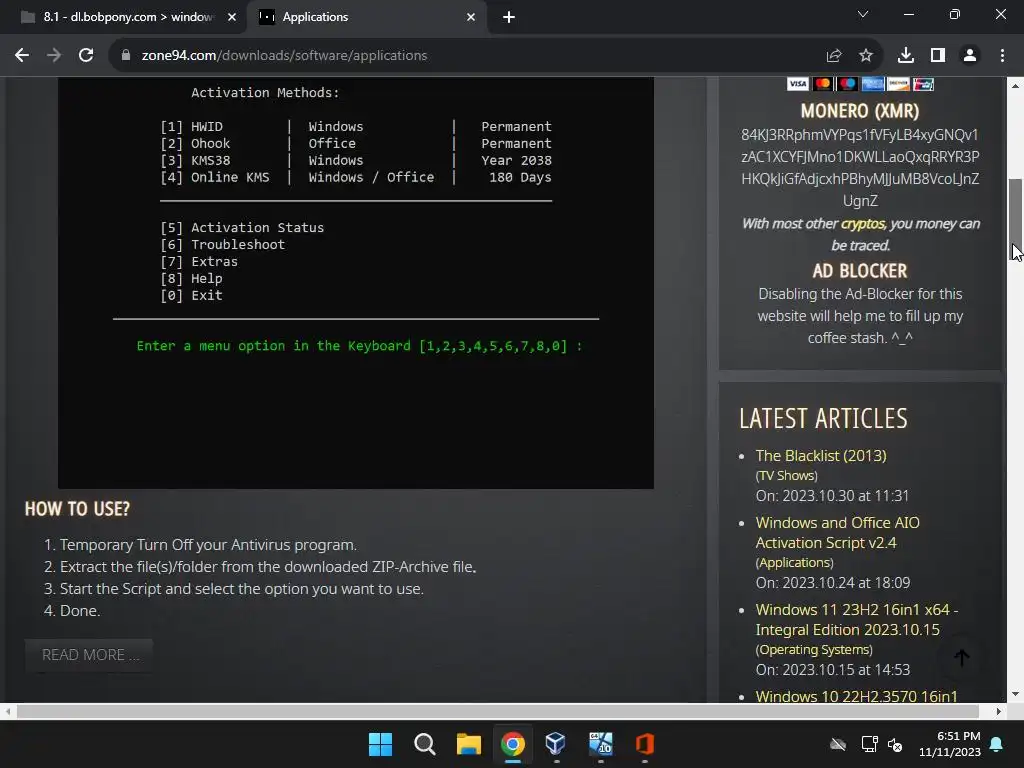
Task: Open the Windows Start menu
Action: 380,744
